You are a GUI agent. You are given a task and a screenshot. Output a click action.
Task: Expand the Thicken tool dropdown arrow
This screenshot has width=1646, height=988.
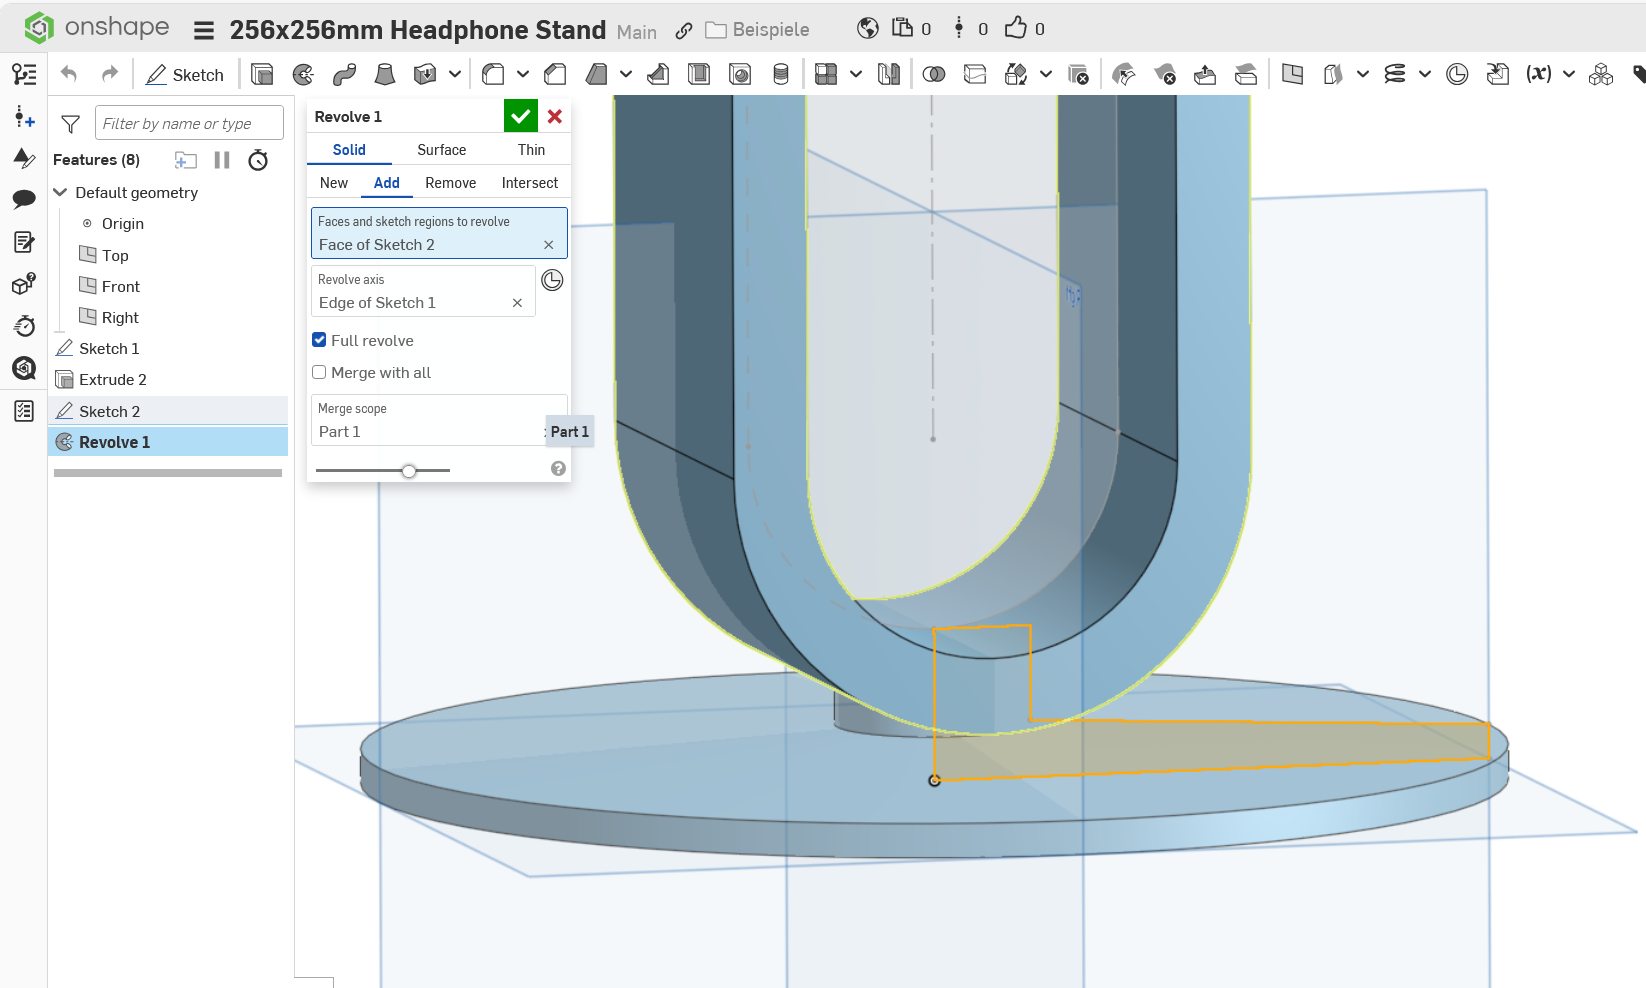(455, 74)
